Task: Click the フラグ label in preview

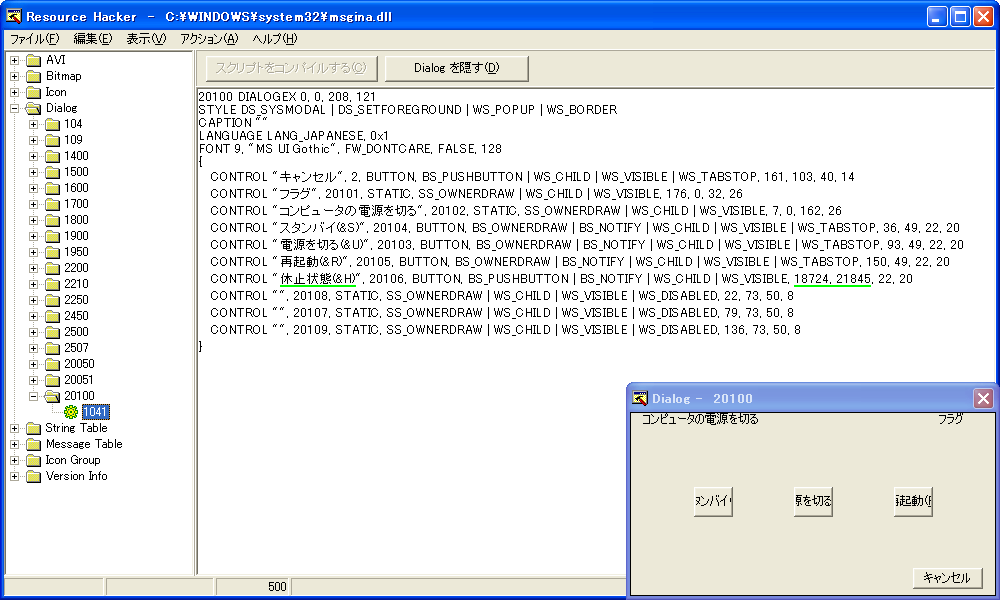Action: 950,419
